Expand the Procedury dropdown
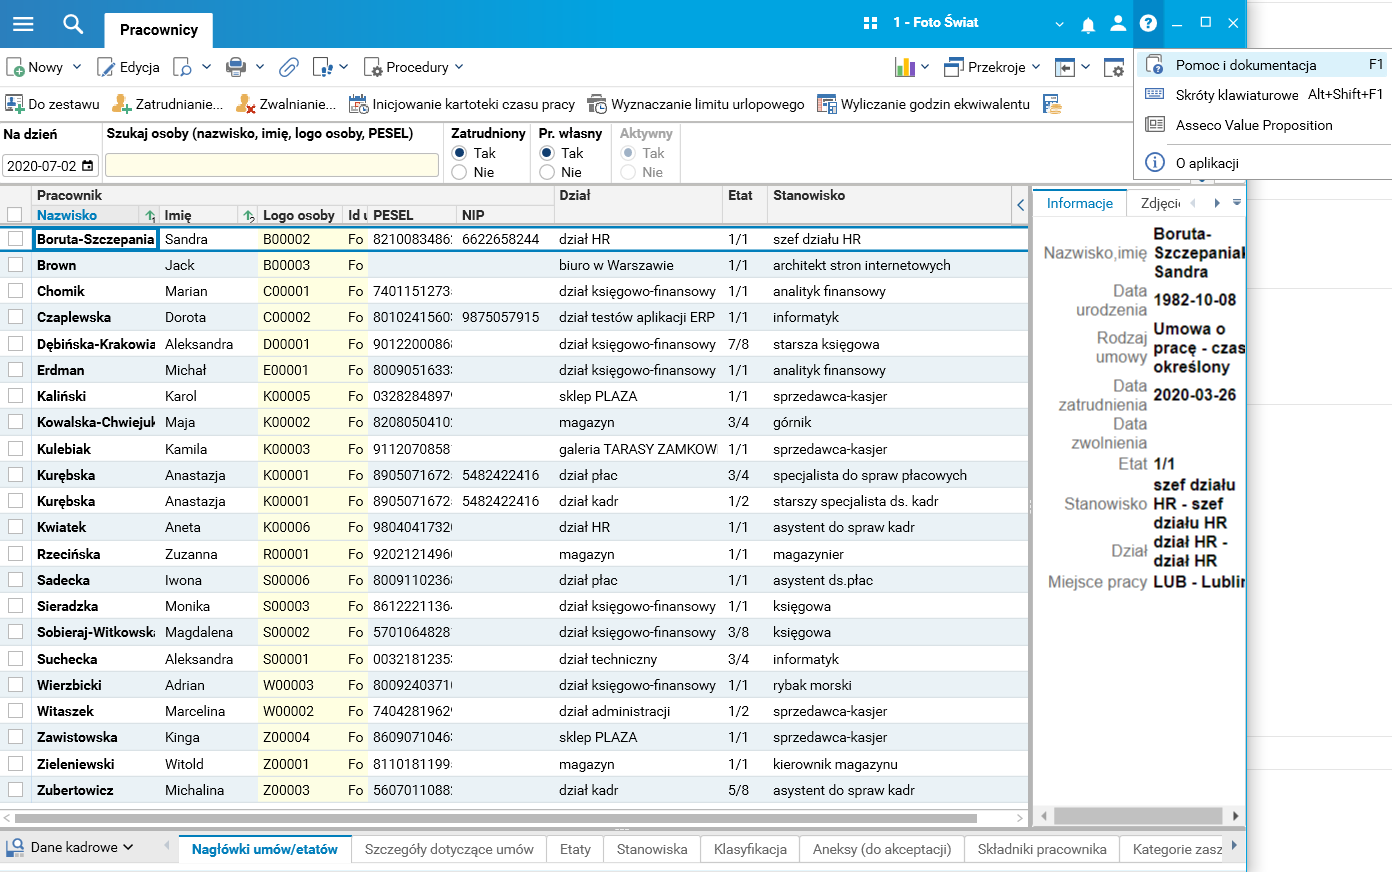The image size is (1392, 872). (x=459, y=67)
